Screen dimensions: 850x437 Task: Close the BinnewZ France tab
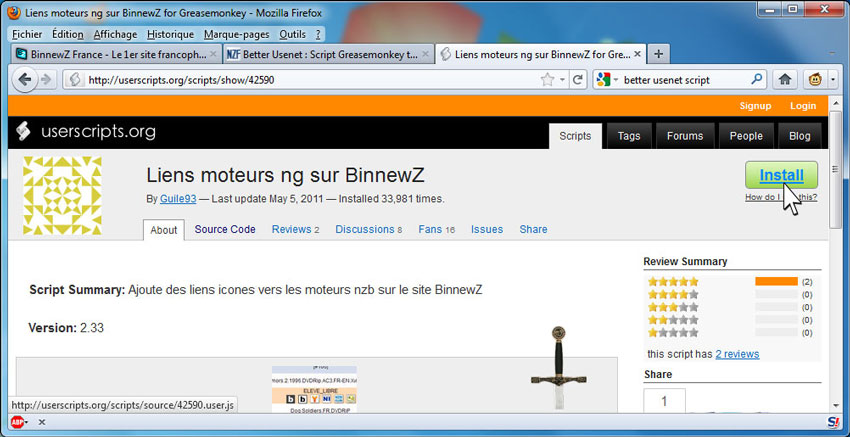tap(213, 54)
